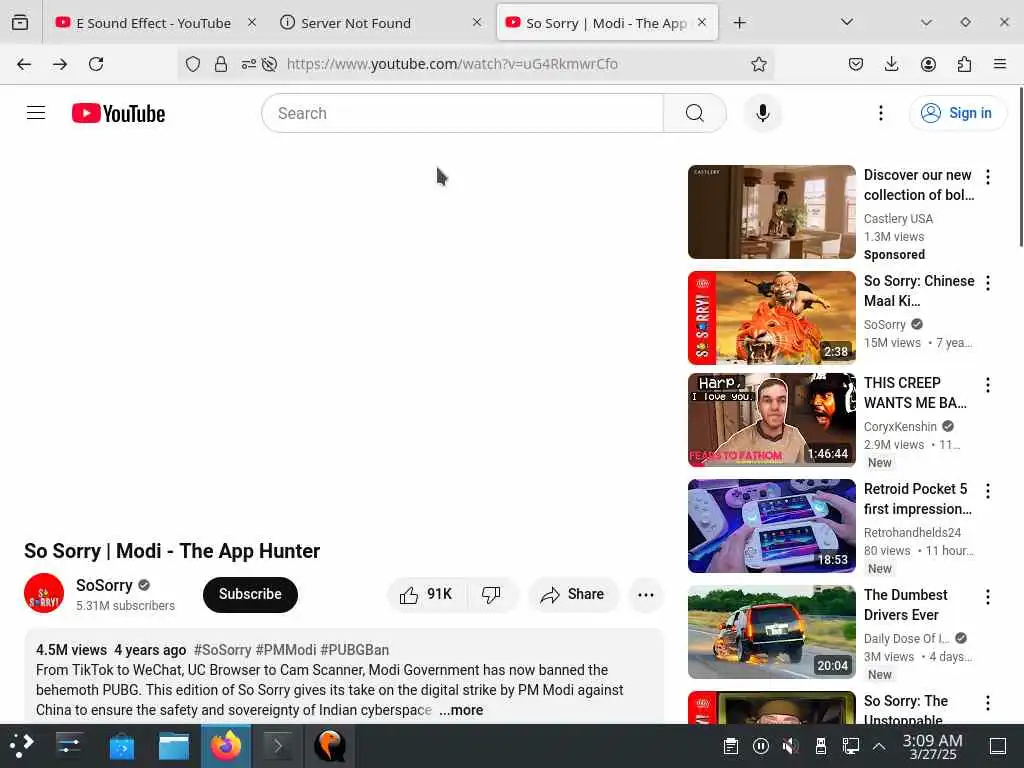Open clipboard tray icon
Screen dimensions: 1024x768
731,746
